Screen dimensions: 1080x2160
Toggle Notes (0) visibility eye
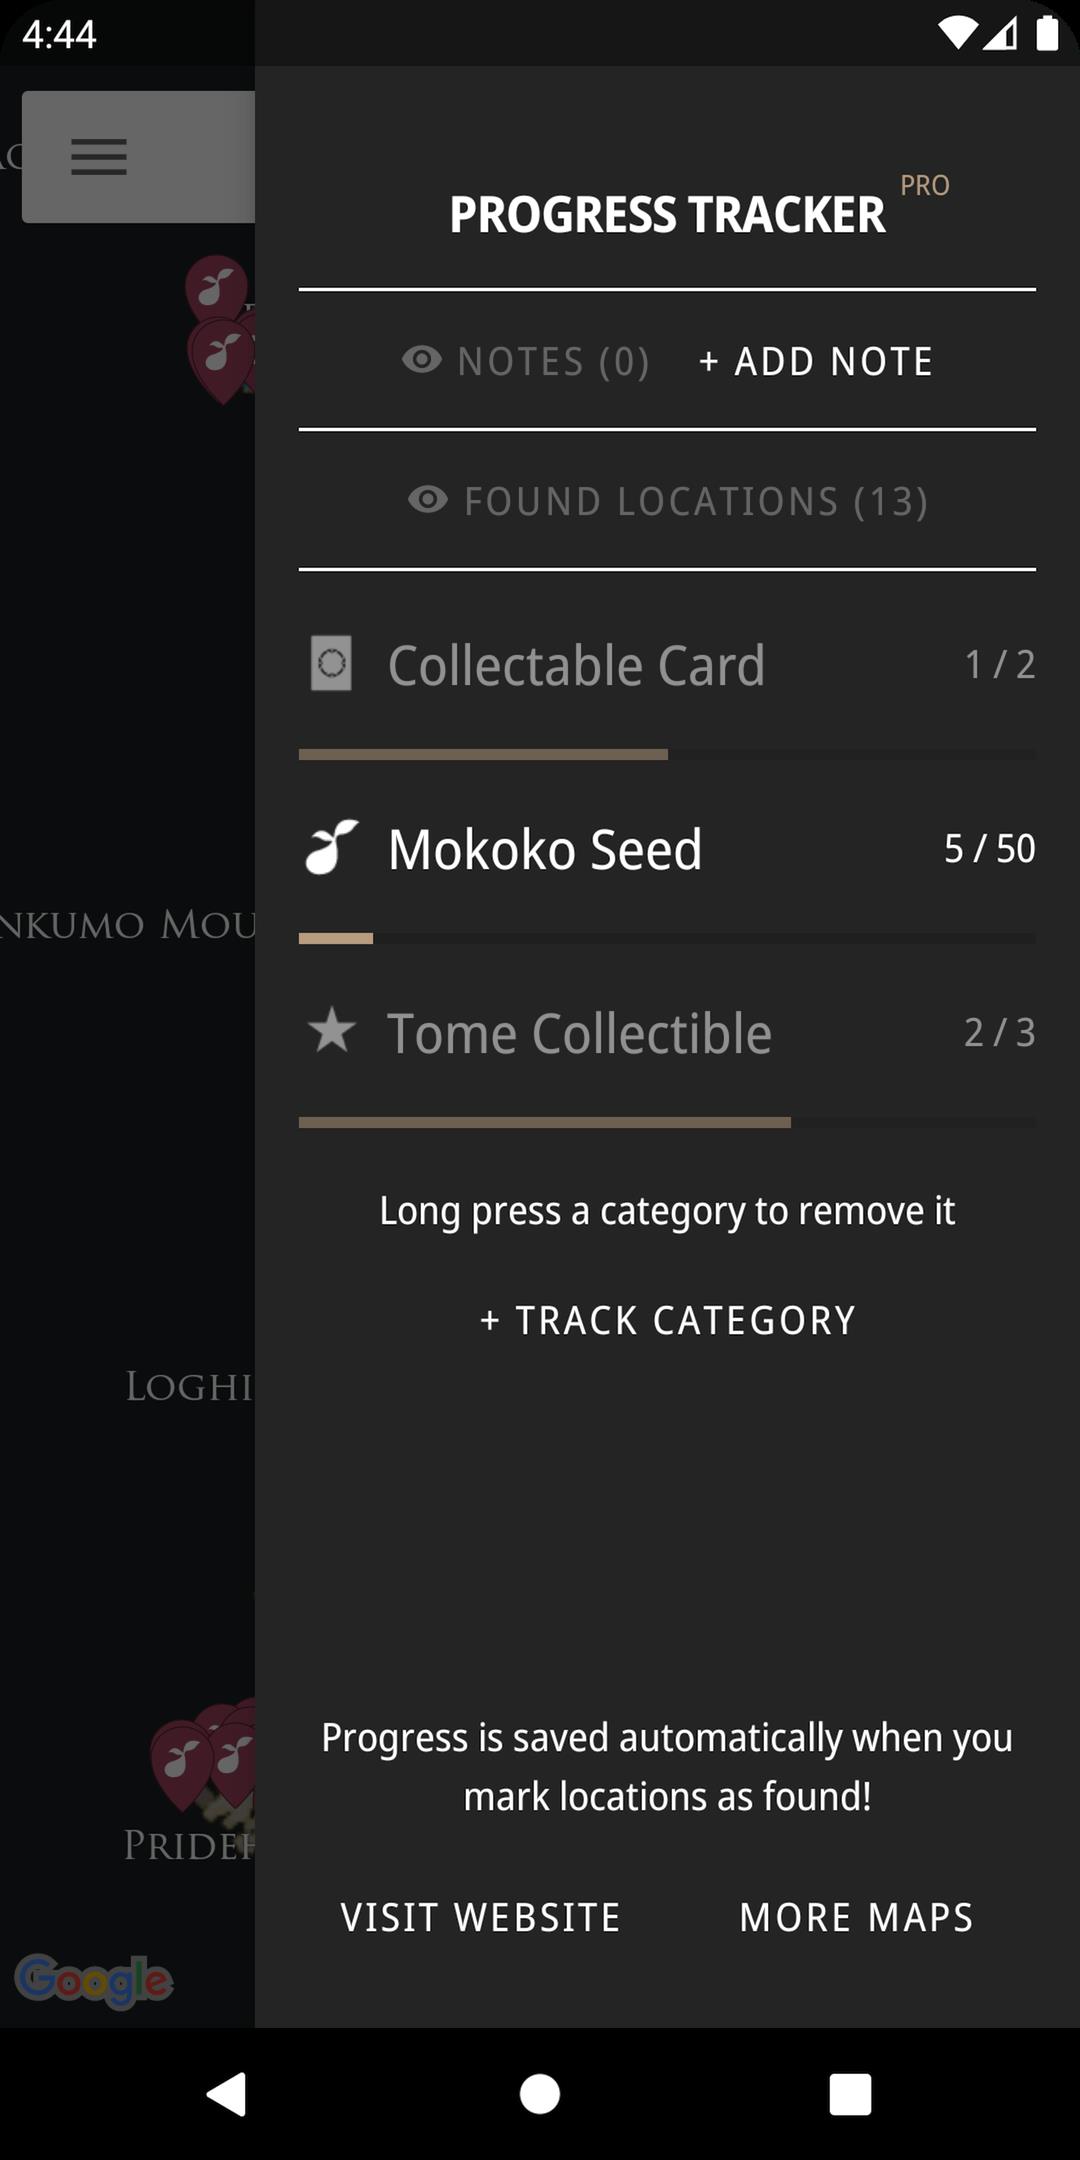tap(421, 359)
